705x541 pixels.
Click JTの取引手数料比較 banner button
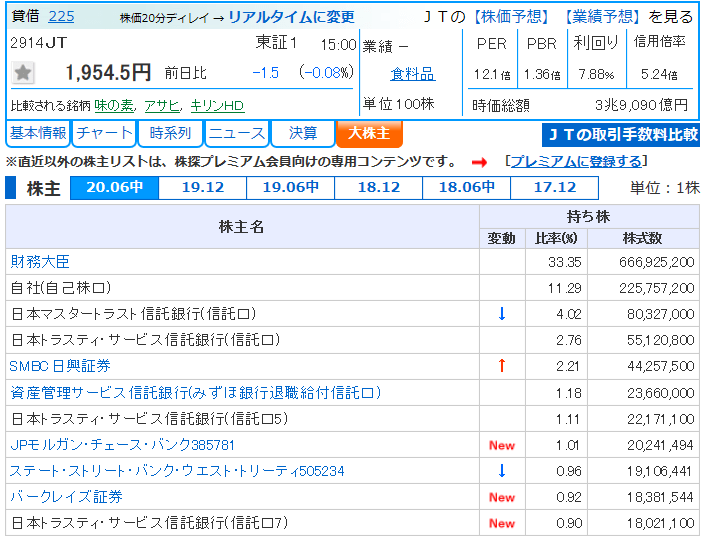[621, 134]
